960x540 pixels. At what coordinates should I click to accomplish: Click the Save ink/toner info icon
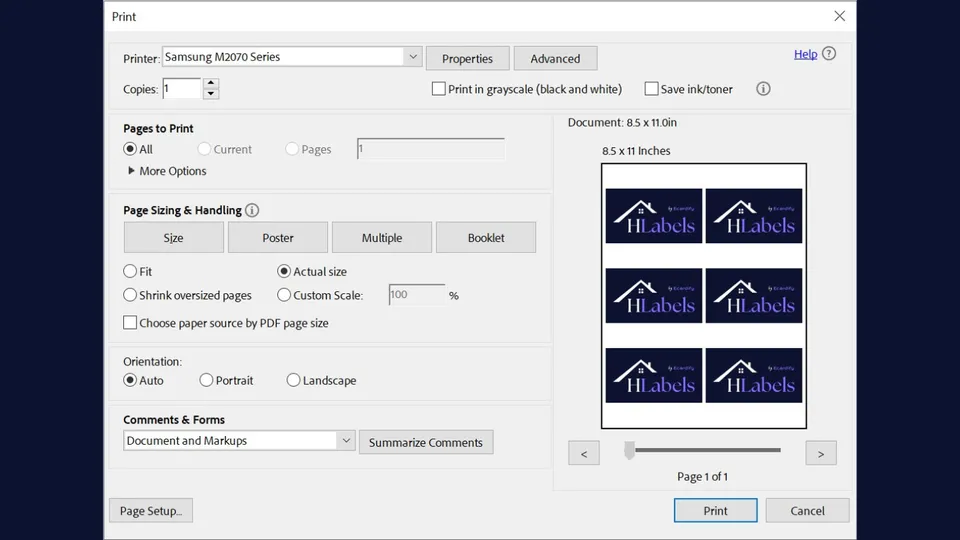763,89
